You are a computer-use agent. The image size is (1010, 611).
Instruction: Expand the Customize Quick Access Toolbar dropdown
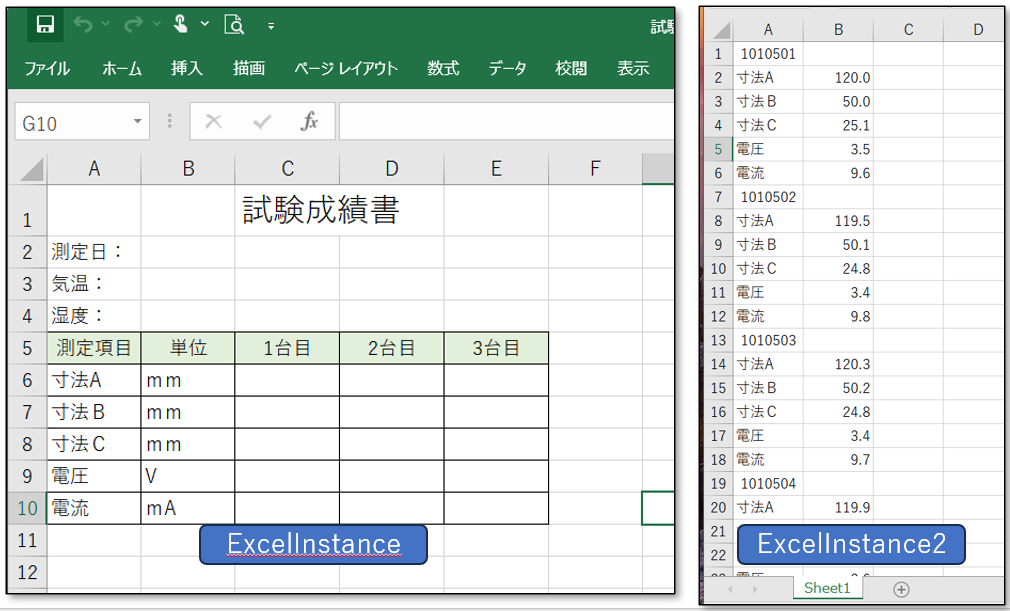click(x=270, y=26)
